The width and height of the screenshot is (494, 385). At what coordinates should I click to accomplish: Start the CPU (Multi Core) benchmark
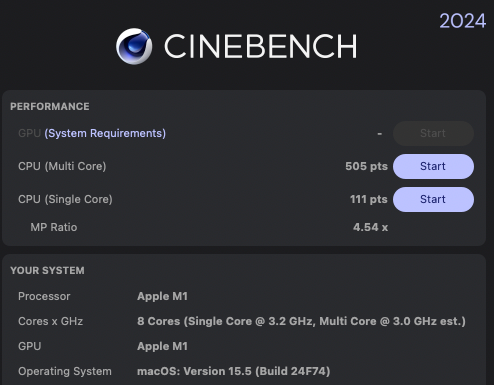pyautogui.click(x=433, y=166)
